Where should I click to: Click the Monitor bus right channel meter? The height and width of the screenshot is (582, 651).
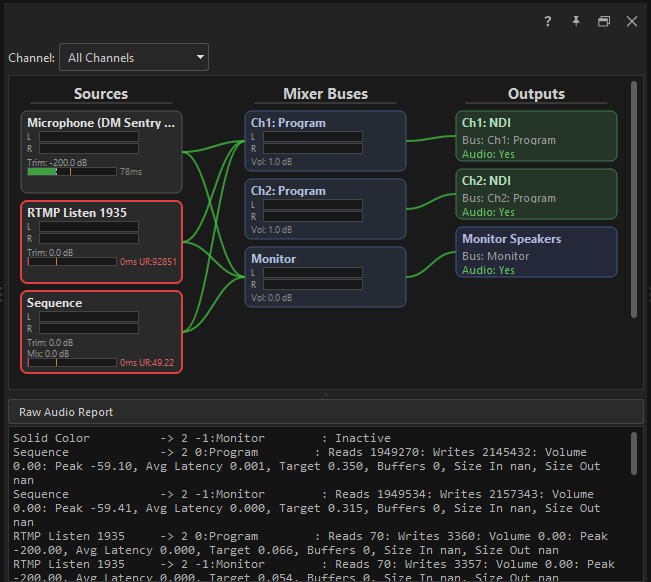point(313,284)
